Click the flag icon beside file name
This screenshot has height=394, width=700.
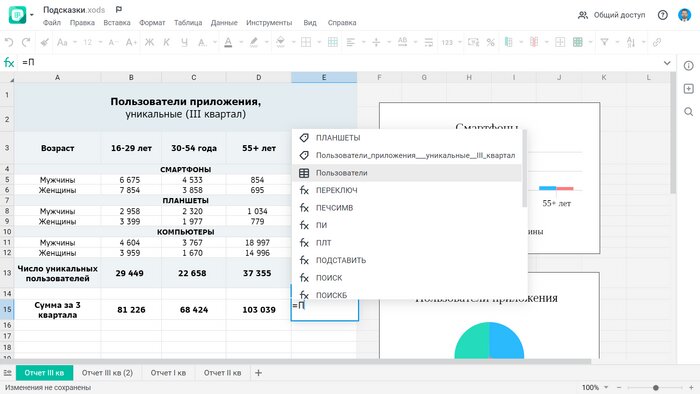coord(119,9)
